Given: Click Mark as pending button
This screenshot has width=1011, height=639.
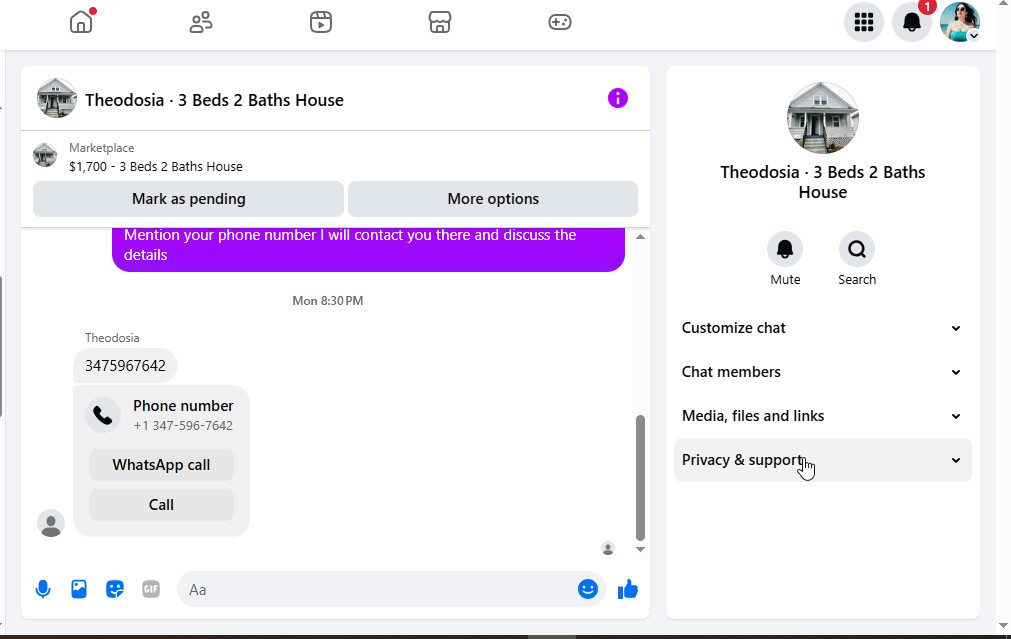Looking at the screenshot, I should [x=188, y=199].
